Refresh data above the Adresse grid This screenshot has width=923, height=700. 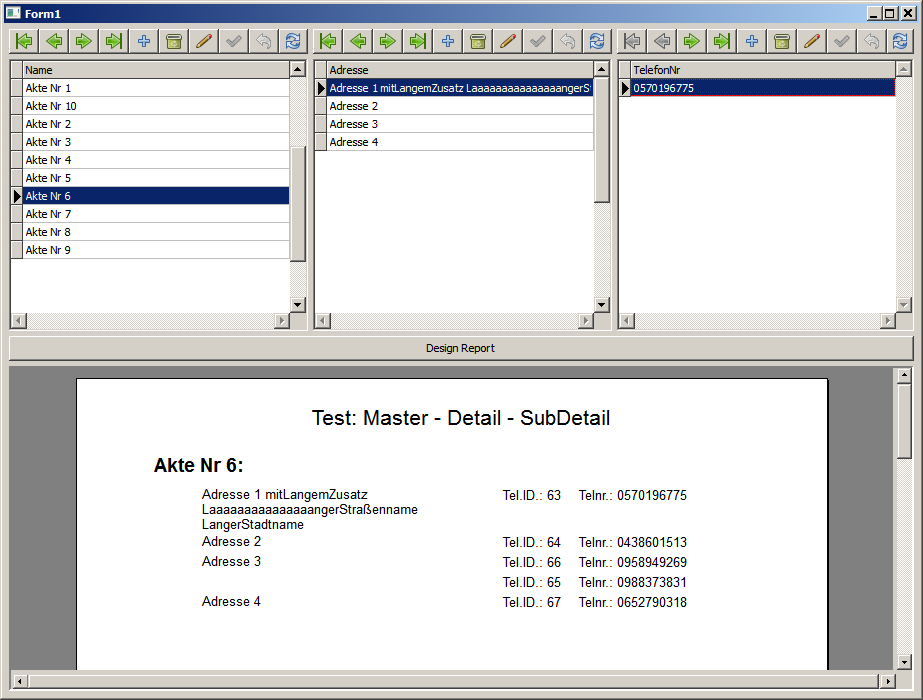pos(597,41)
